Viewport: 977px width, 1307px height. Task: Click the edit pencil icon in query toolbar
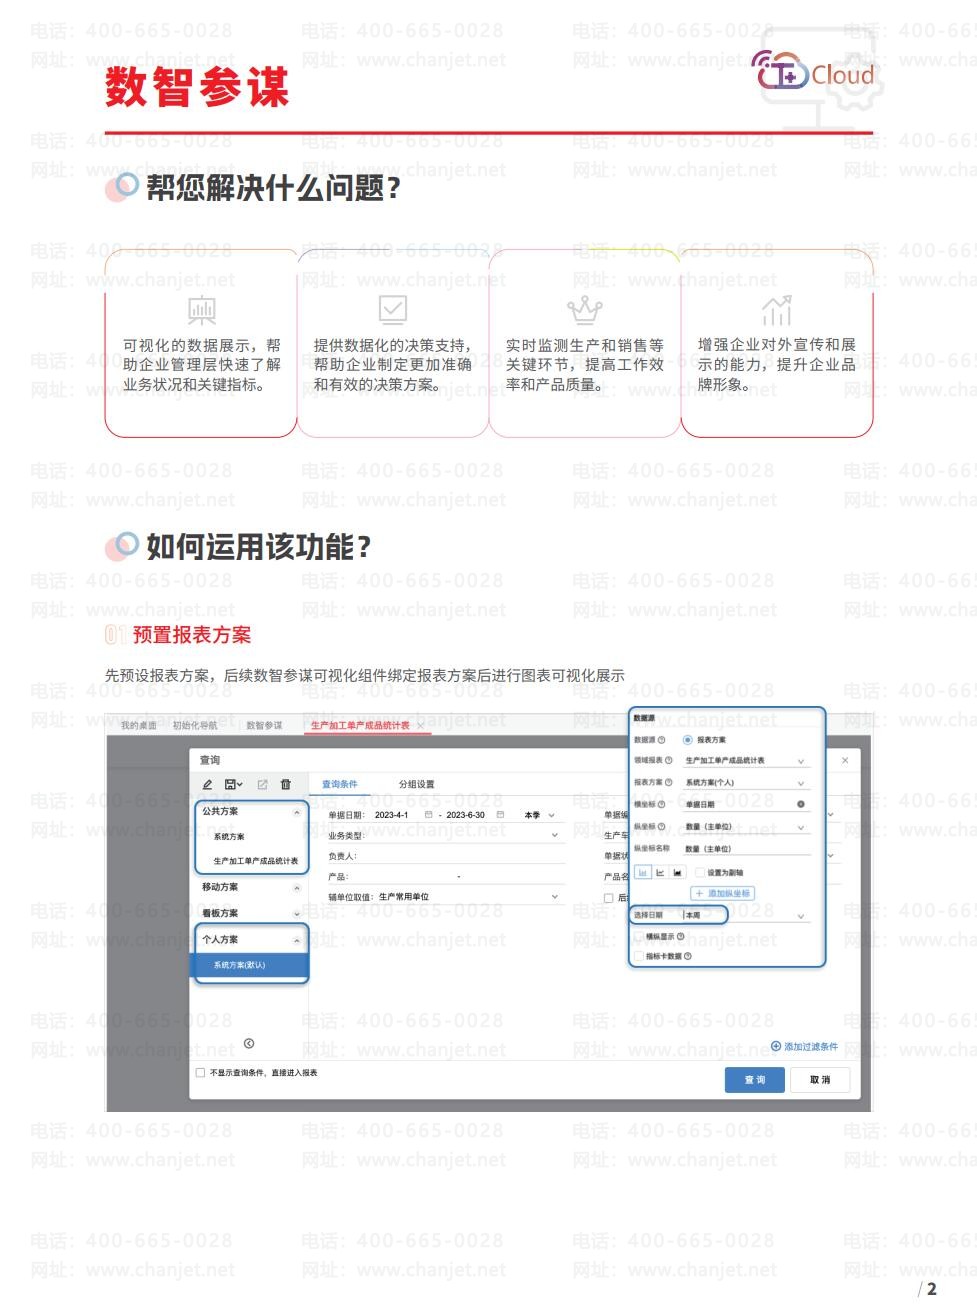[207, 785]
